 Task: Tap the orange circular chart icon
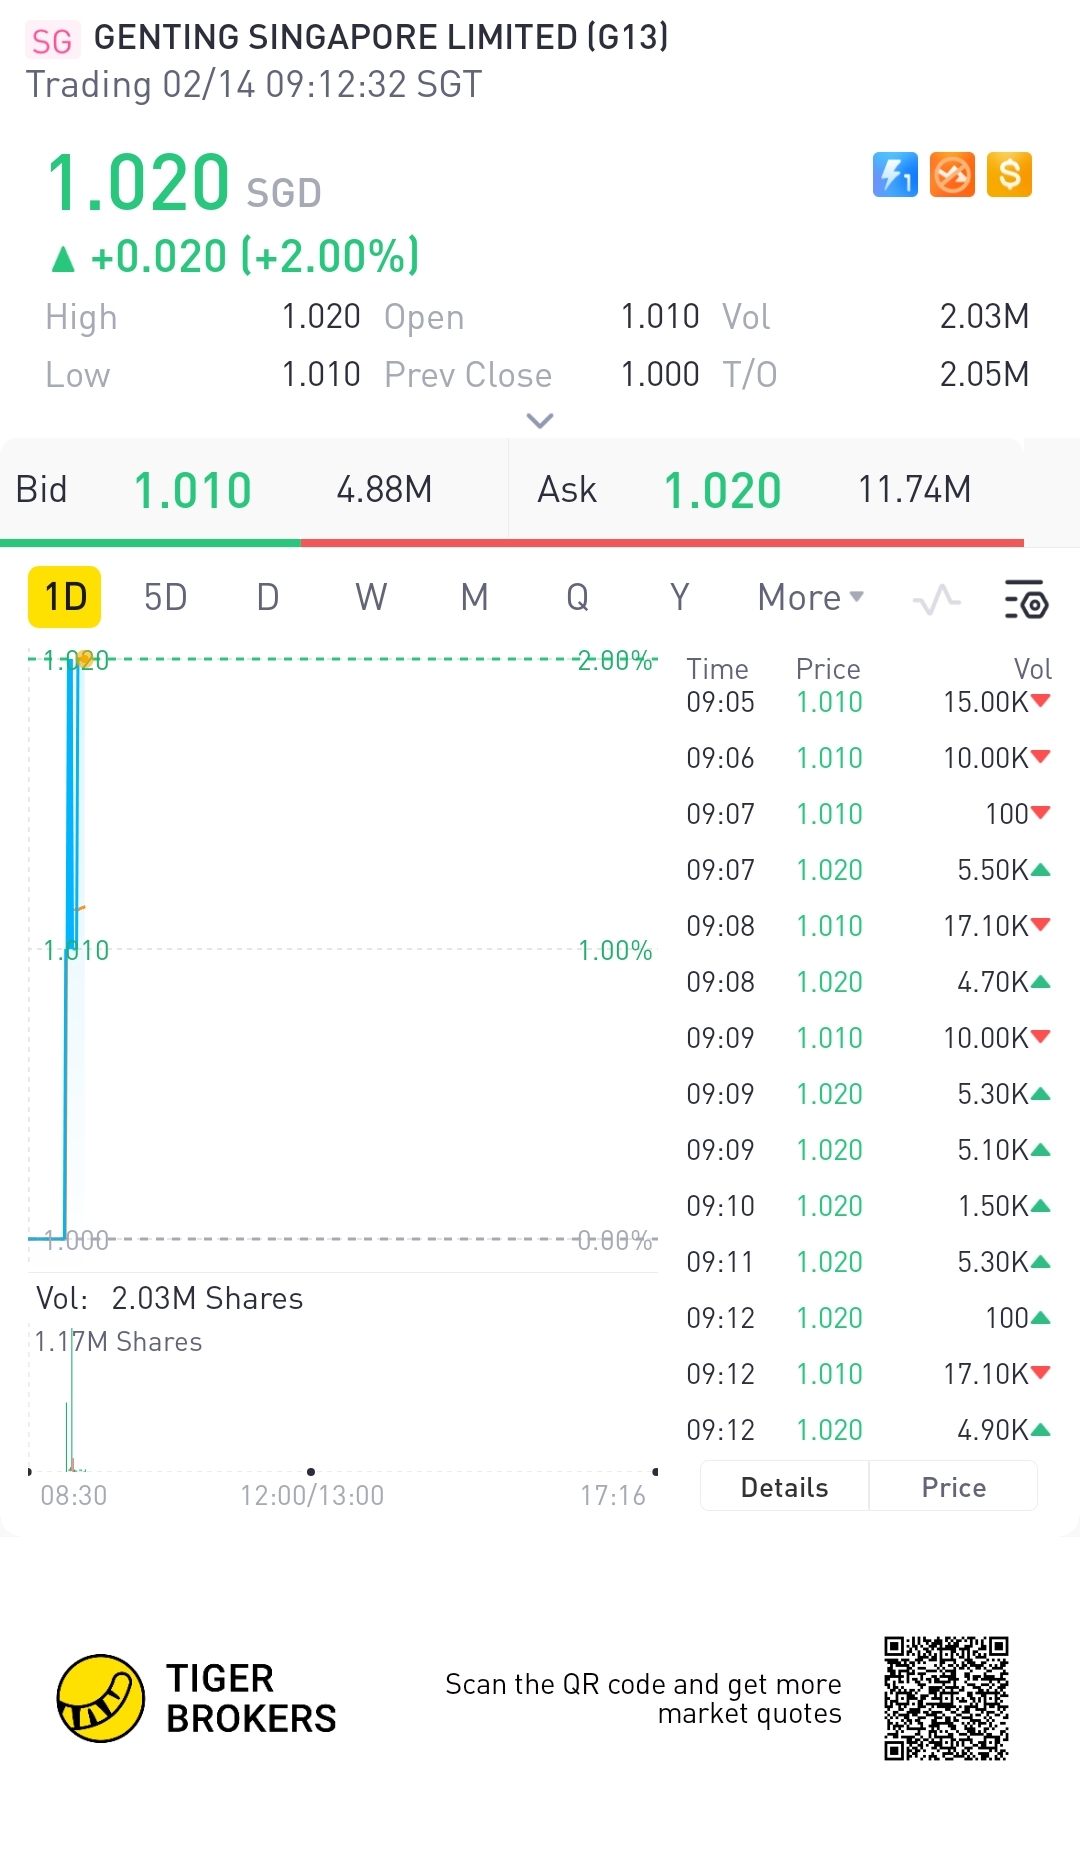pos(952,175)
